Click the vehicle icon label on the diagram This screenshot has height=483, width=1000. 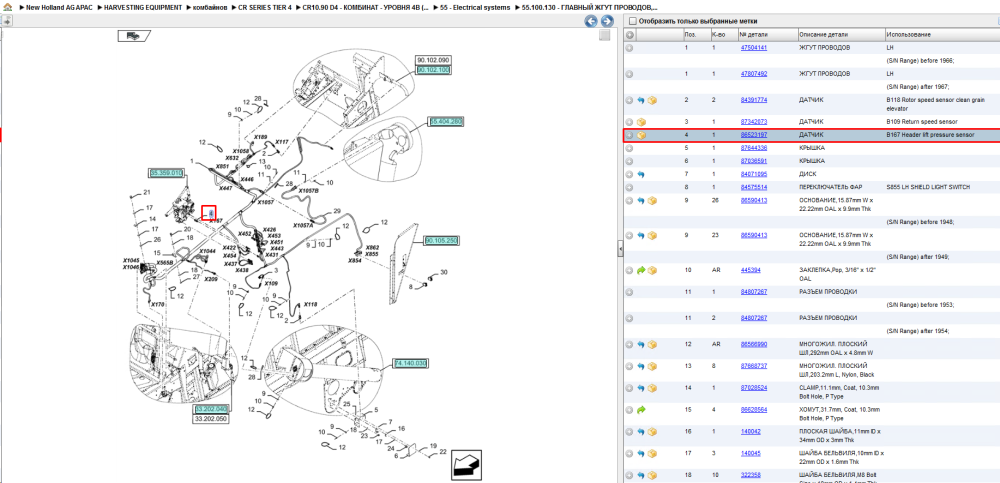point(134,36)
